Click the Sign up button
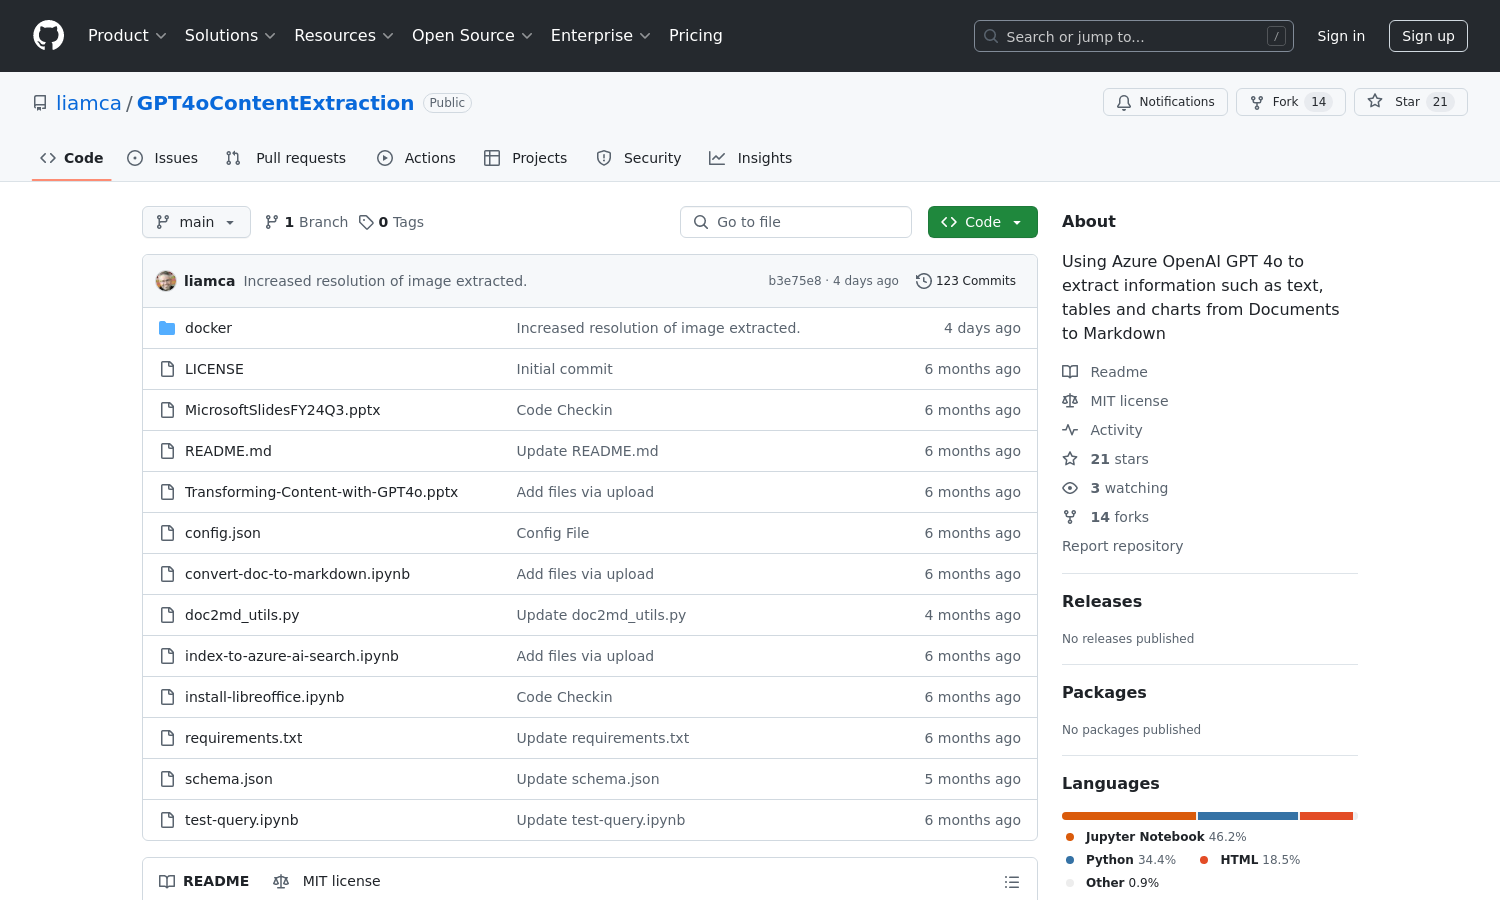 [1428, 35]
